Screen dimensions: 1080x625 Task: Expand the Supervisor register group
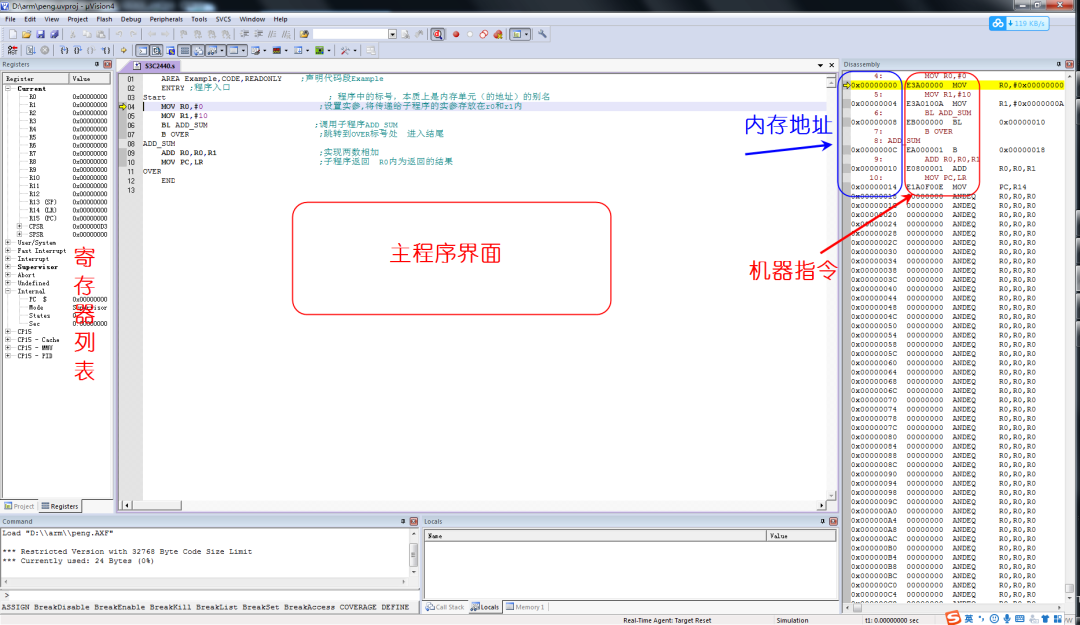[x=8, y=267]
